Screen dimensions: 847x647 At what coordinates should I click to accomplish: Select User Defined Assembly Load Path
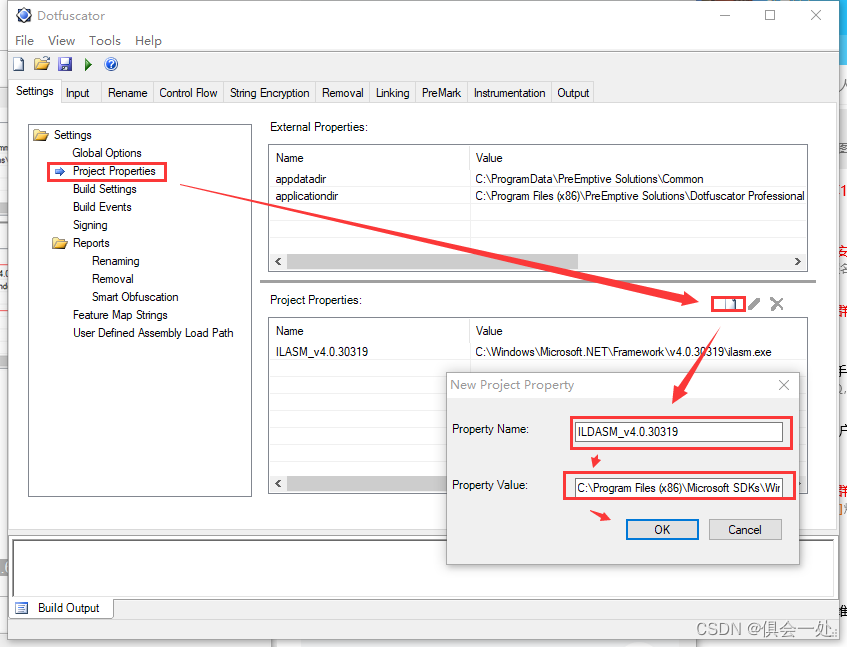pos(153,333)
